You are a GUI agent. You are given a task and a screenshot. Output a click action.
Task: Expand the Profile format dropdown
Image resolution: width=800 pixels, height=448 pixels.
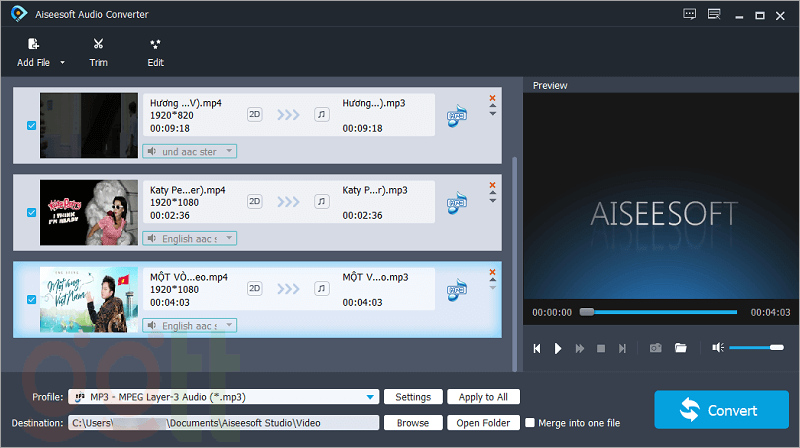pyautogui.click(x=372, y=397)
